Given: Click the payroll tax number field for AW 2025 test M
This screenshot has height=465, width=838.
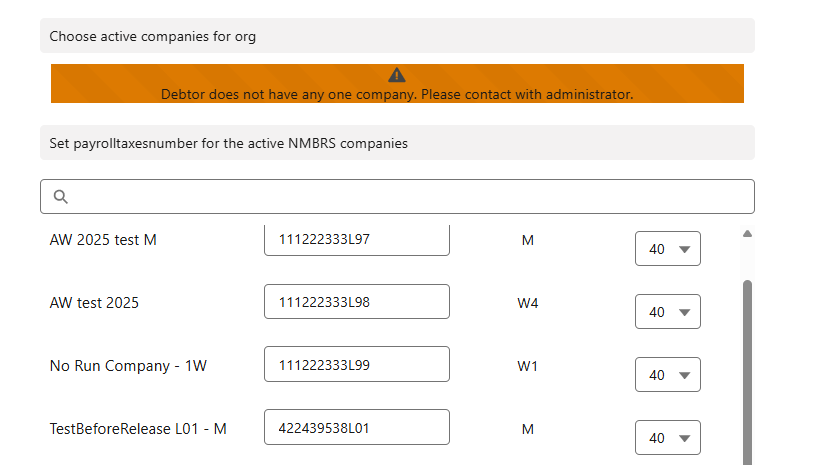Looking at the screenshot, I should click(x=357, y=240).
